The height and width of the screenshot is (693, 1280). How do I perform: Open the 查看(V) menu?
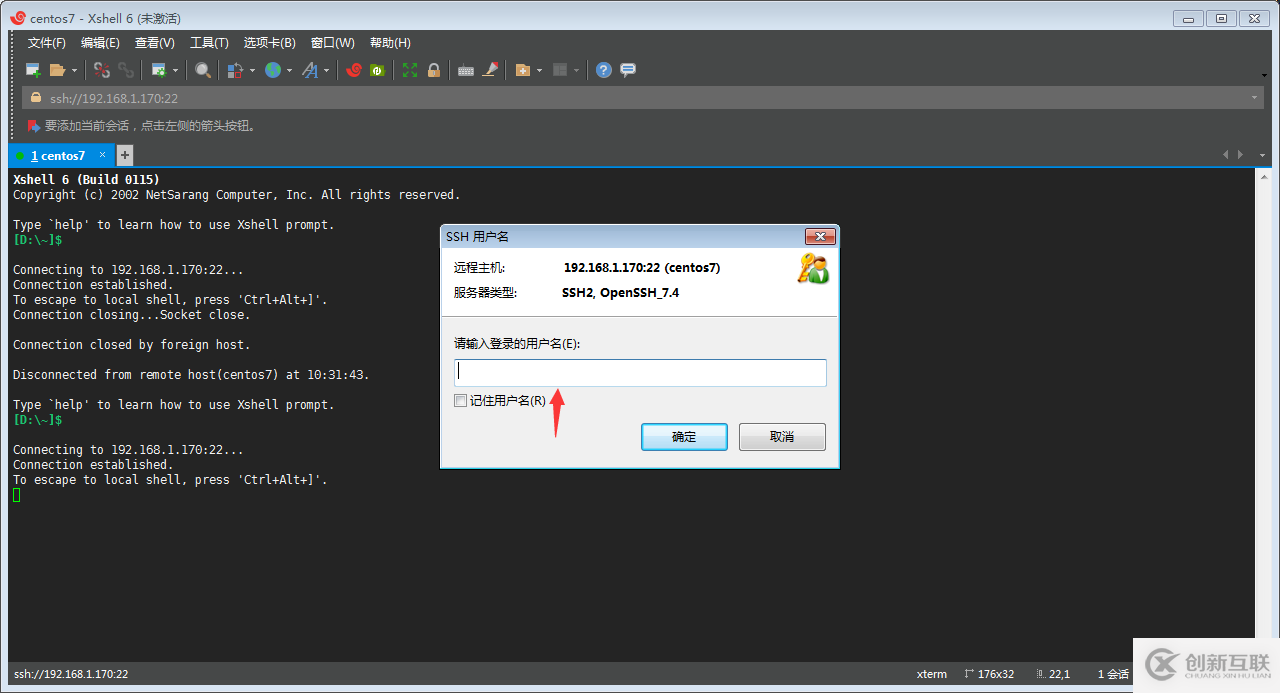click(155, 43)
